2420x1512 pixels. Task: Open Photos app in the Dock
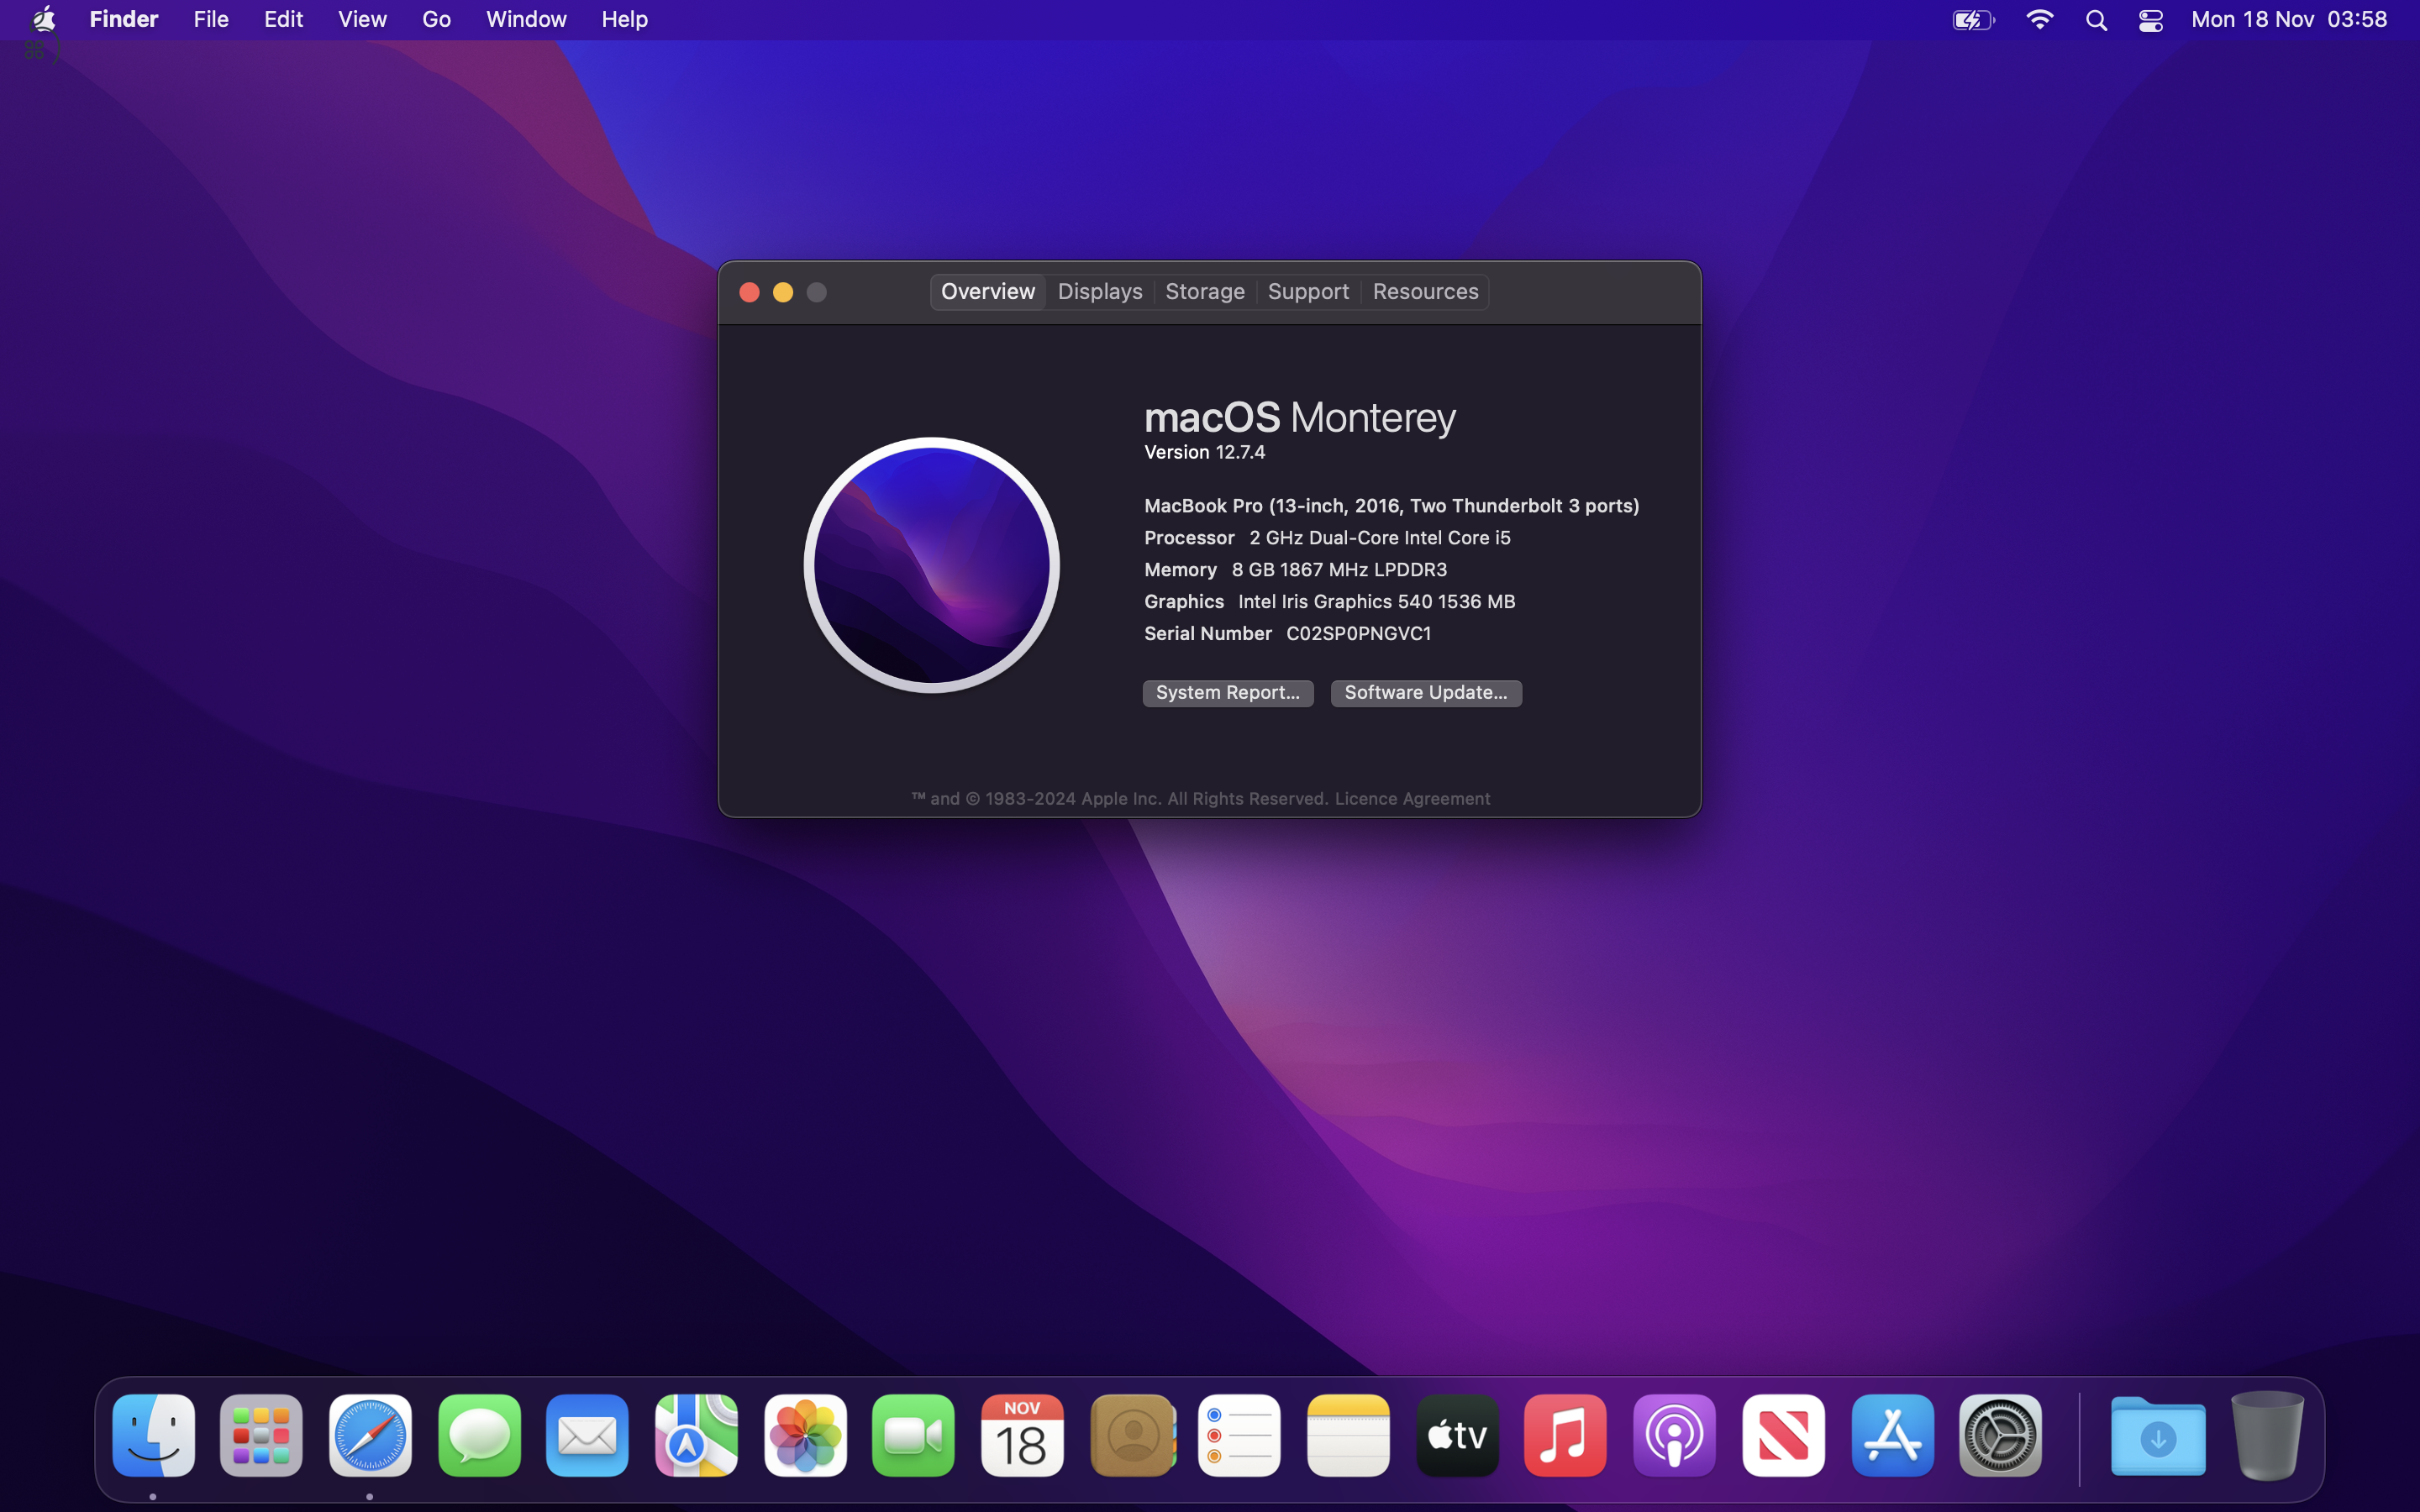805,1435
